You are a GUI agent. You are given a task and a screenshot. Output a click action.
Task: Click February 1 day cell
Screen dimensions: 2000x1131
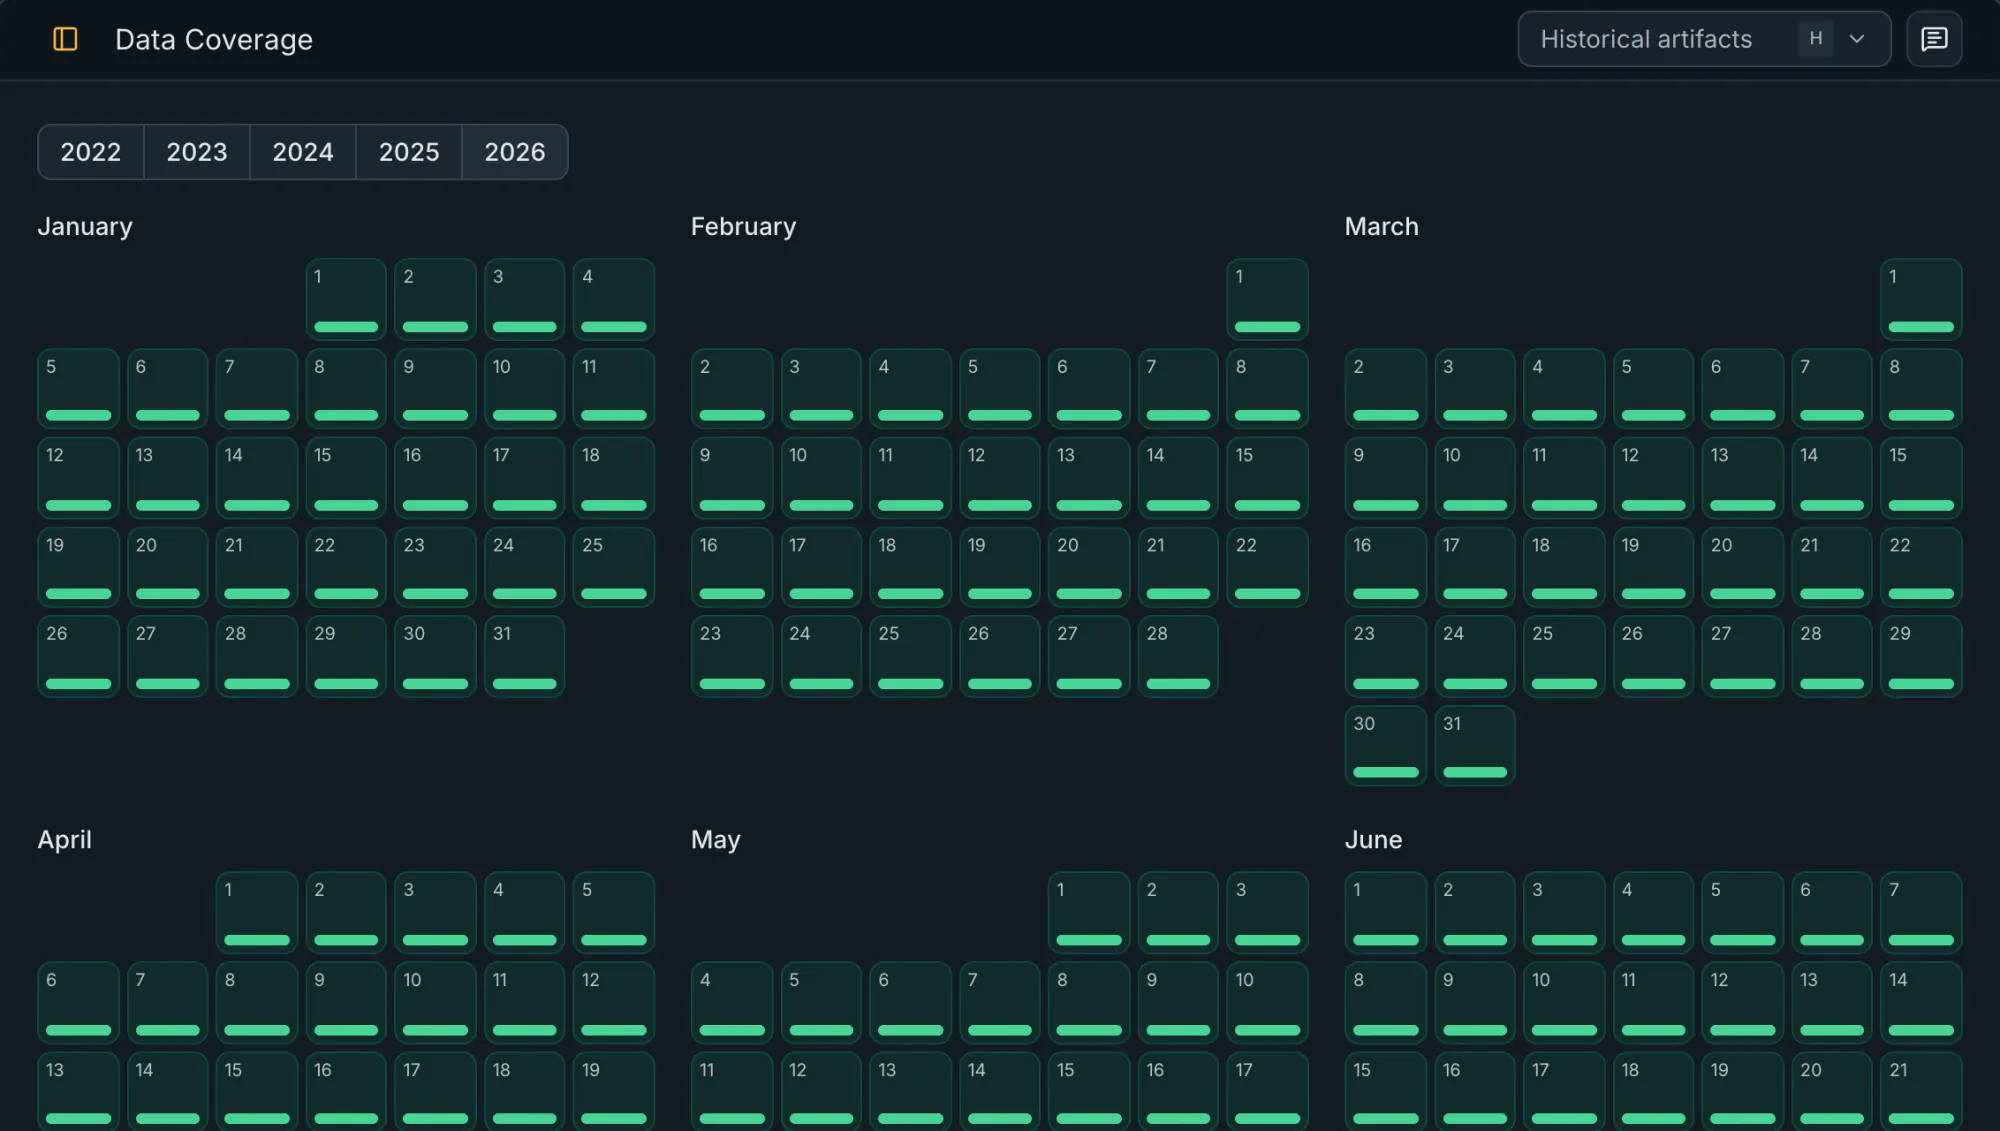click(x=1267, y=299)
